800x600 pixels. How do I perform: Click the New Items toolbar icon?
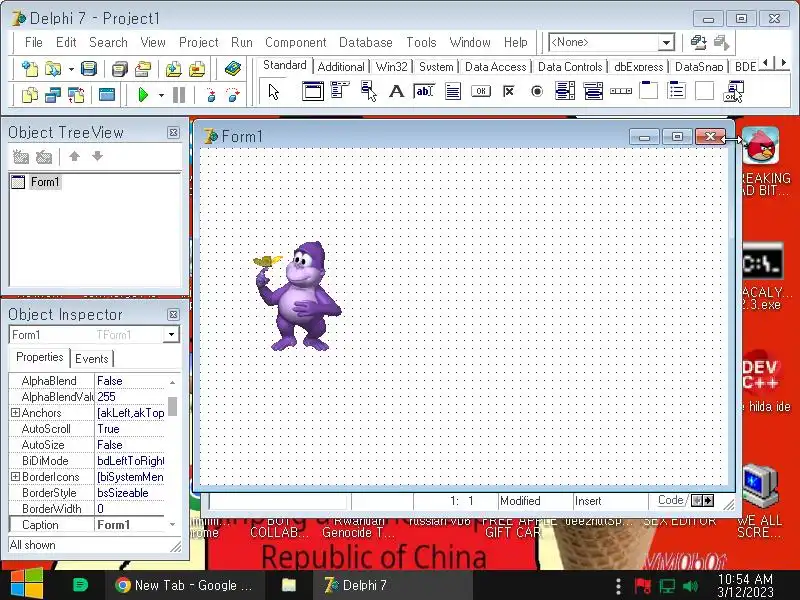click(x=30, y=68)
